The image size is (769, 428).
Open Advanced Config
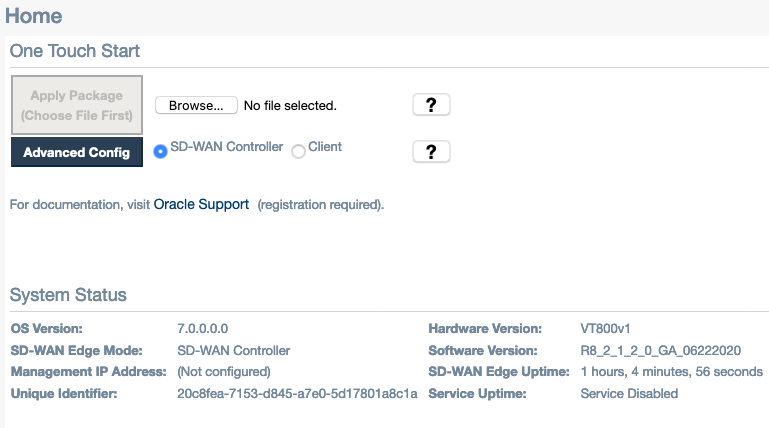tap(77, 152)
